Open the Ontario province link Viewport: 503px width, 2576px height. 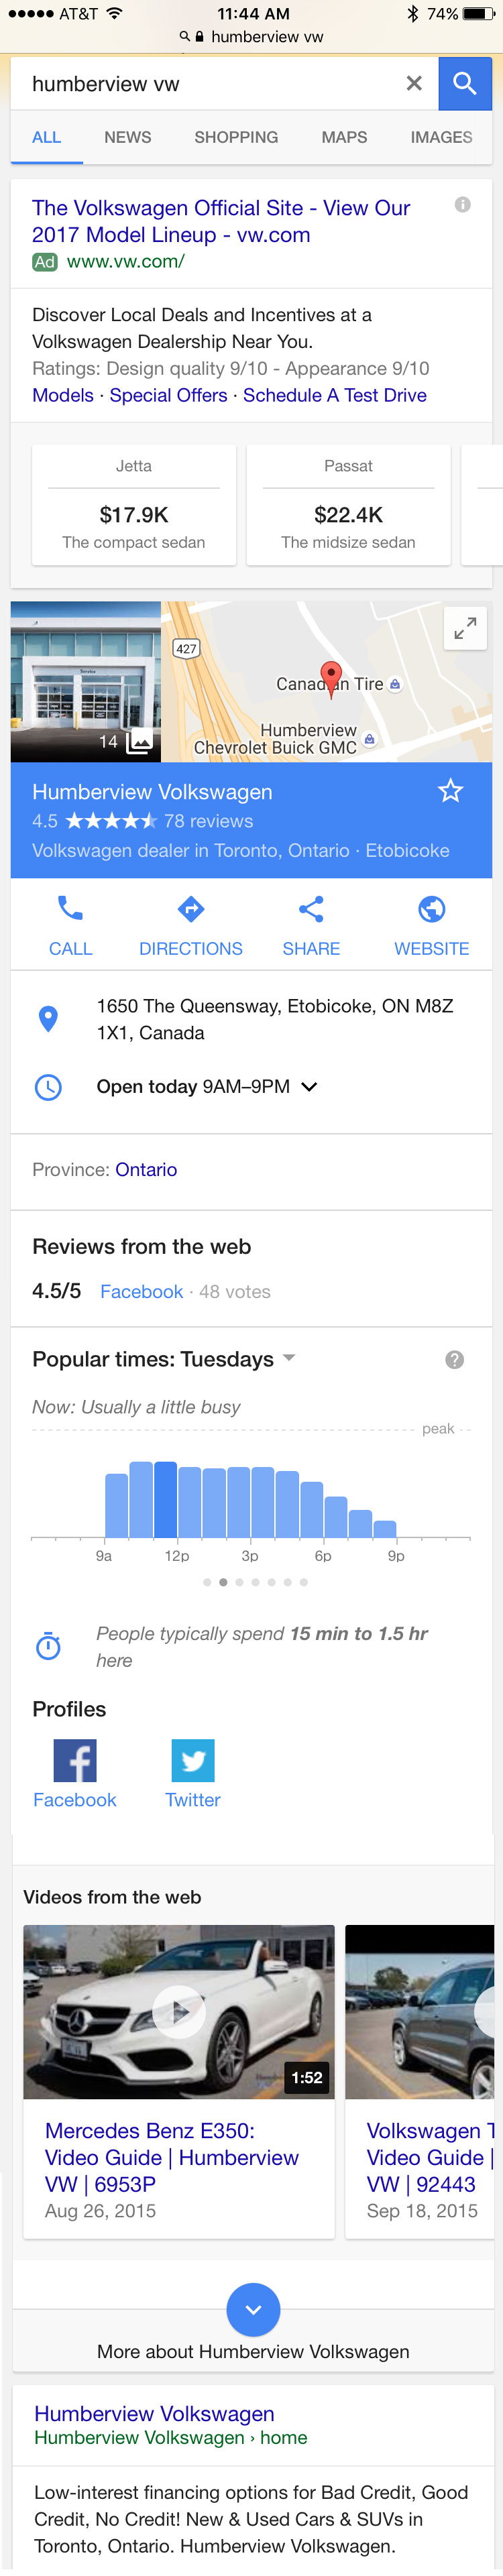[146, 1170]
